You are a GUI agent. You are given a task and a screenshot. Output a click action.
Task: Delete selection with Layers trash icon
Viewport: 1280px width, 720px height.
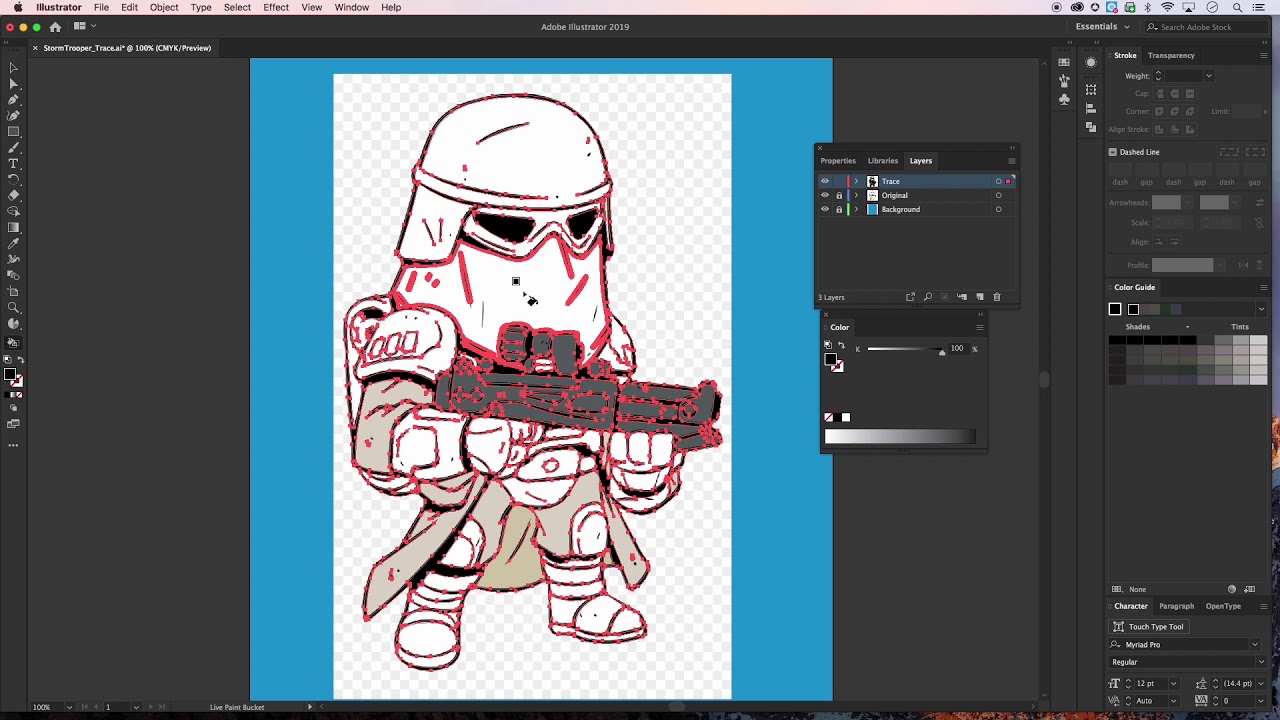pyautogui.click(x=996, y=297)
